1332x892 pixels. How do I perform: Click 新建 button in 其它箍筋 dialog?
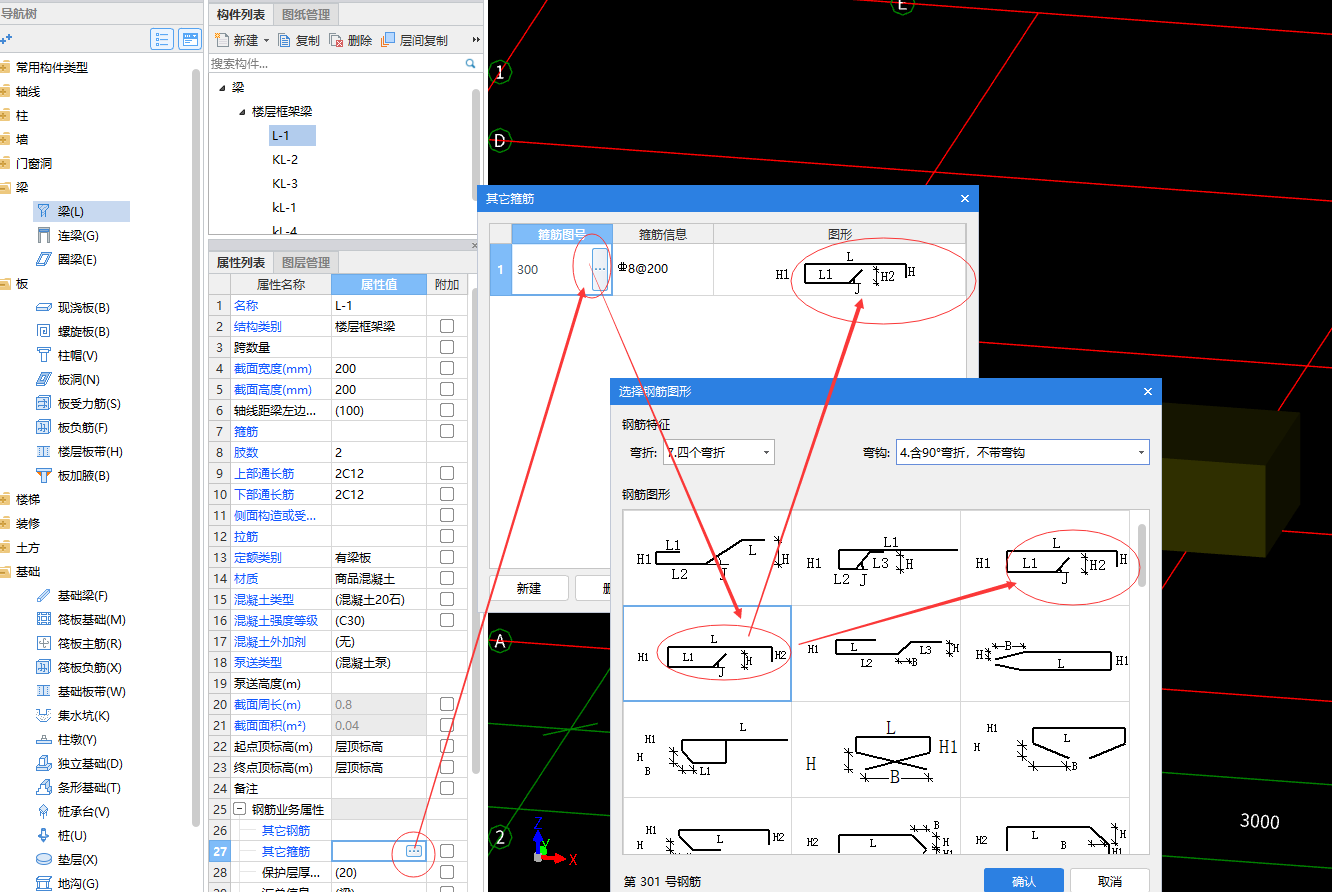[x=529, y=588]
